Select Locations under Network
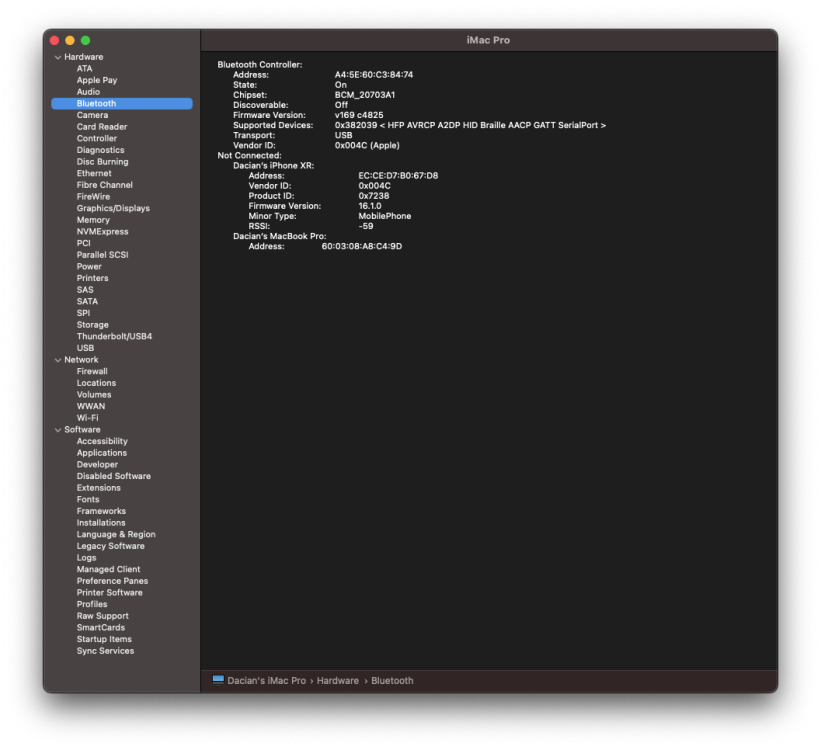Viewport: 821px width, 750px height. 96,383
